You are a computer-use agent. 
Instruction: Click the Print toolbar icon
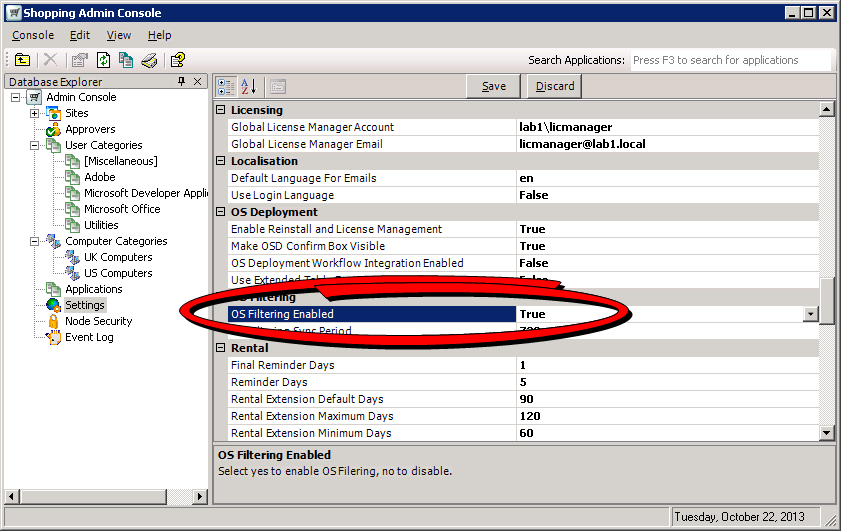pyautogui.click(x=148, y=60)
